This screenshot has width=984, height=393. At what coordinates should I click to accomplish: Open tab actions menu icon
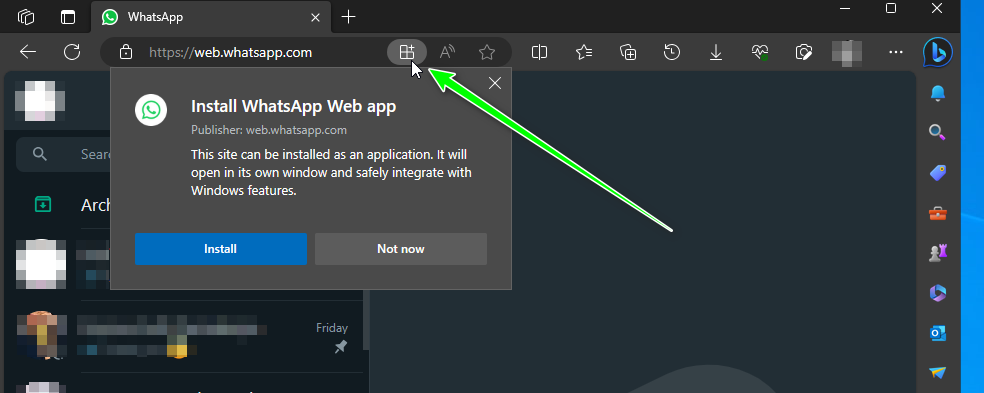(x=68, y=17)
